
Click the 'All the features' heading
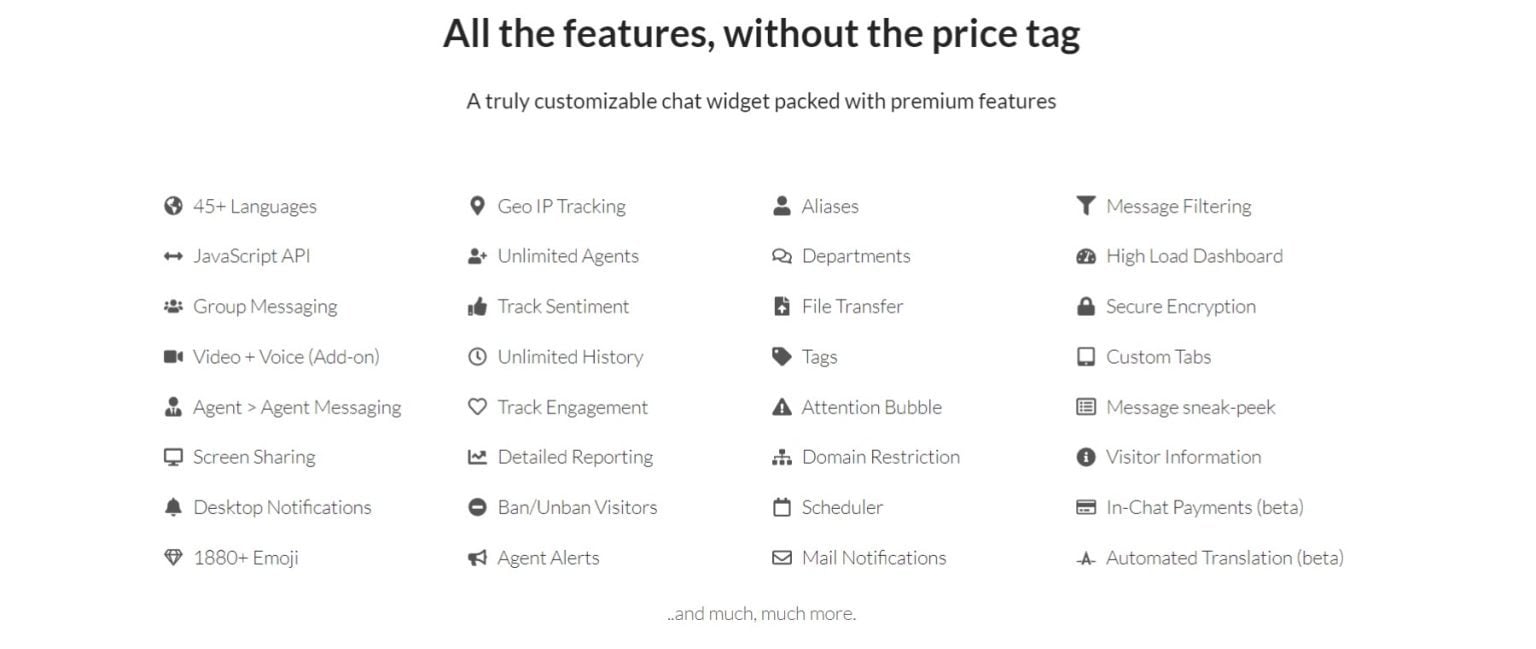click(761, 34)
